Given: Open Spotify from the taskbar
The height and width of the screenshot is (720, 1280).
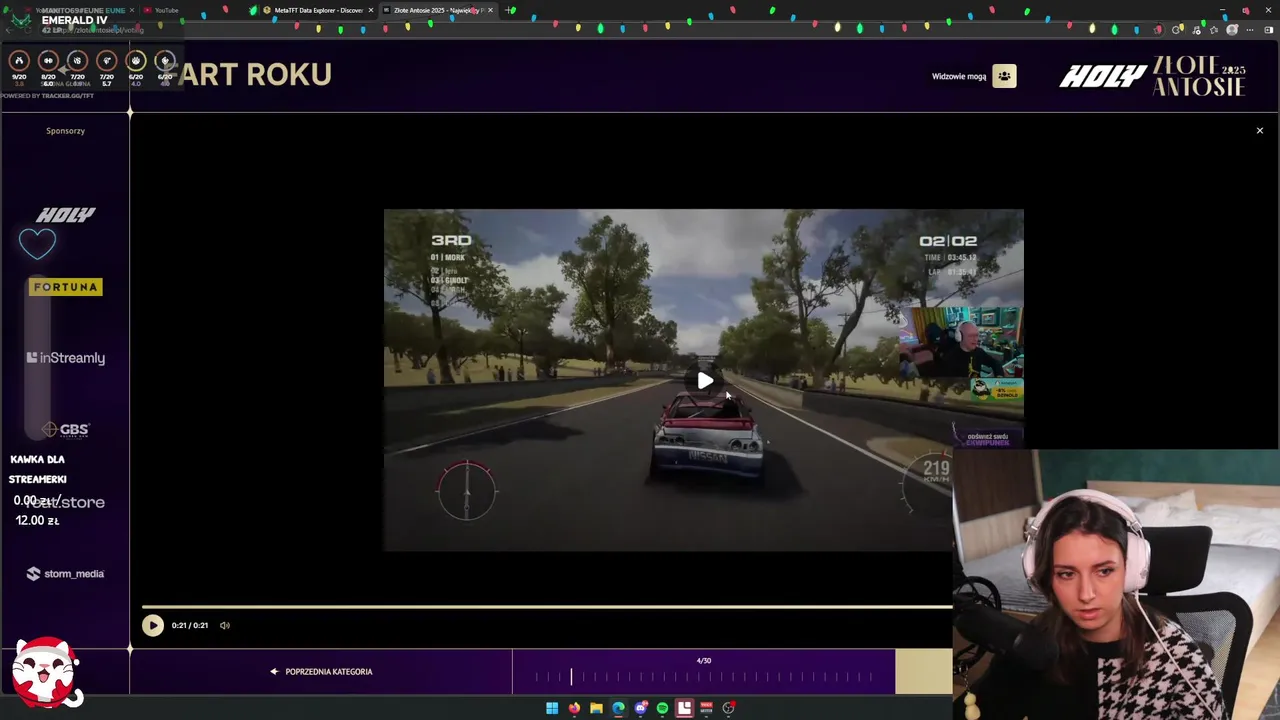Looking at the screenshot, I should coord(662,708).
